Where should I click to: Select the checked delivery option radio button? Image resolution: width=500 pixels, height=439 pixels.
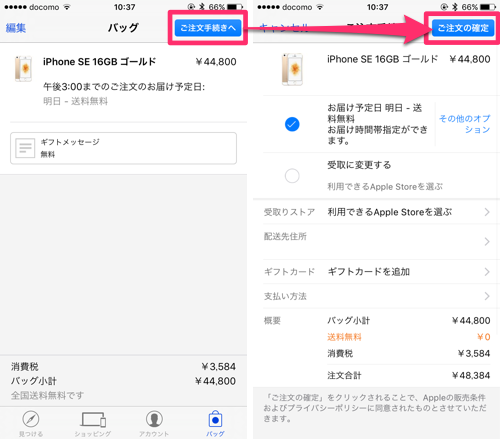tap(292, 124)
